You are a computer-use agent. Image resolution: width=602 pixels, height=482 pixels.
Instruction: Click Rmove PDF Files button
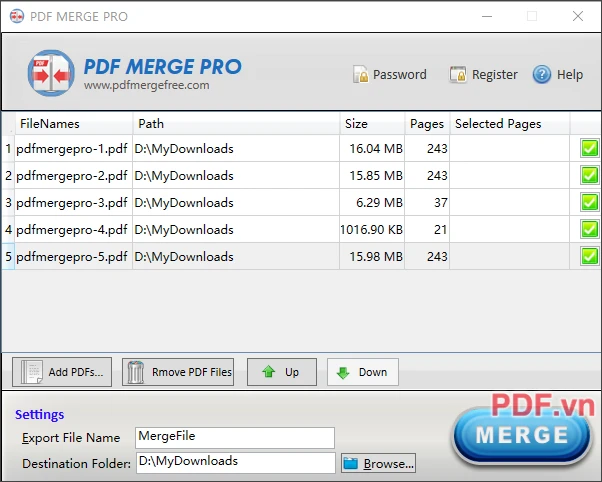point(178,372)
